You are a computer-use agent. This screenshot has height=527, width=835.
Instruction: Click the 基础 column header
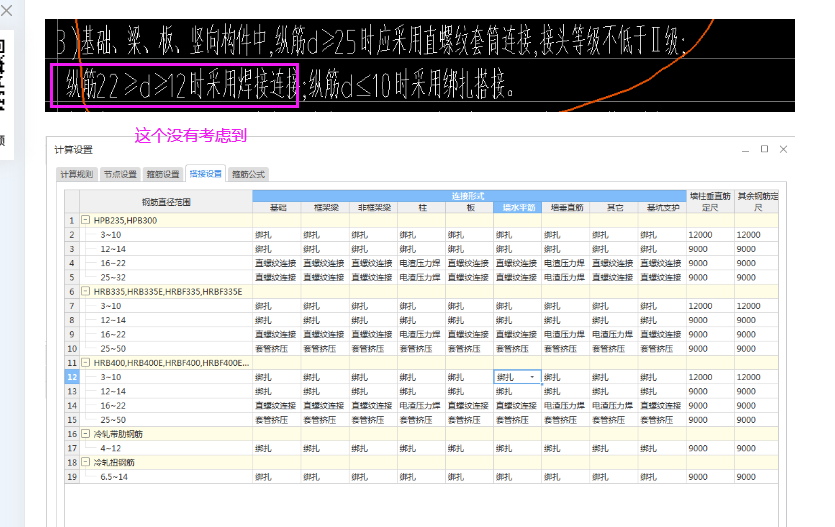[x=277, y=208]
